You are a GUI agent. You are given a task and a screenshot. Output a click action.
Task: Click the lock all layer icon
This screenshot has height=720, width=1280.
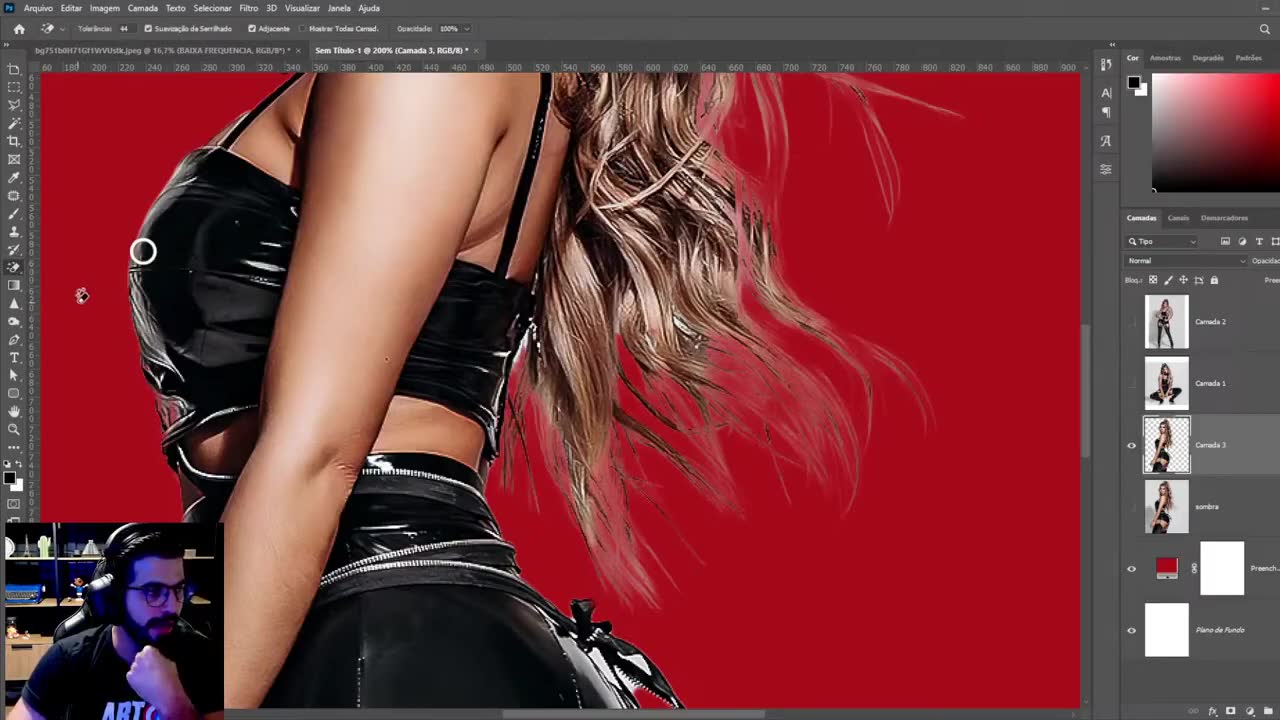pos(1214,280)
